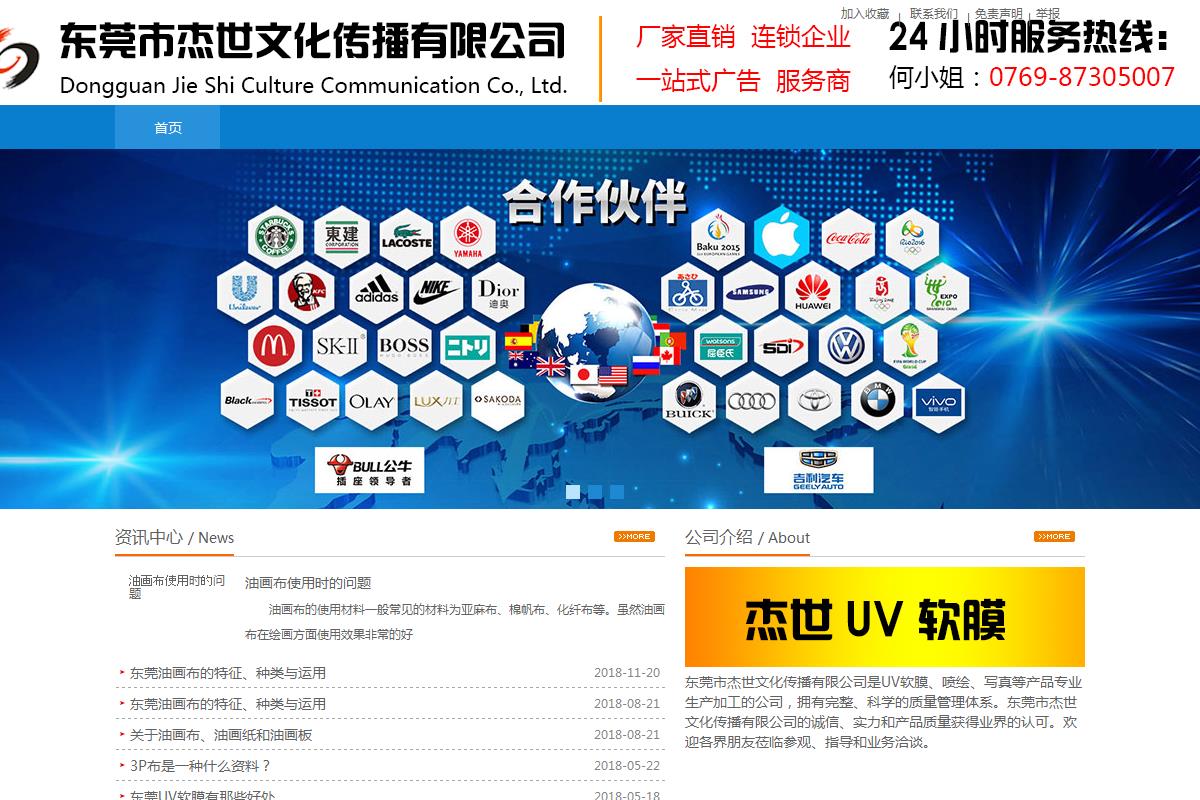Select the third banner slide dot
Image resolution: width=1200 pixels, height=800 pixels.
pos(617,491)
